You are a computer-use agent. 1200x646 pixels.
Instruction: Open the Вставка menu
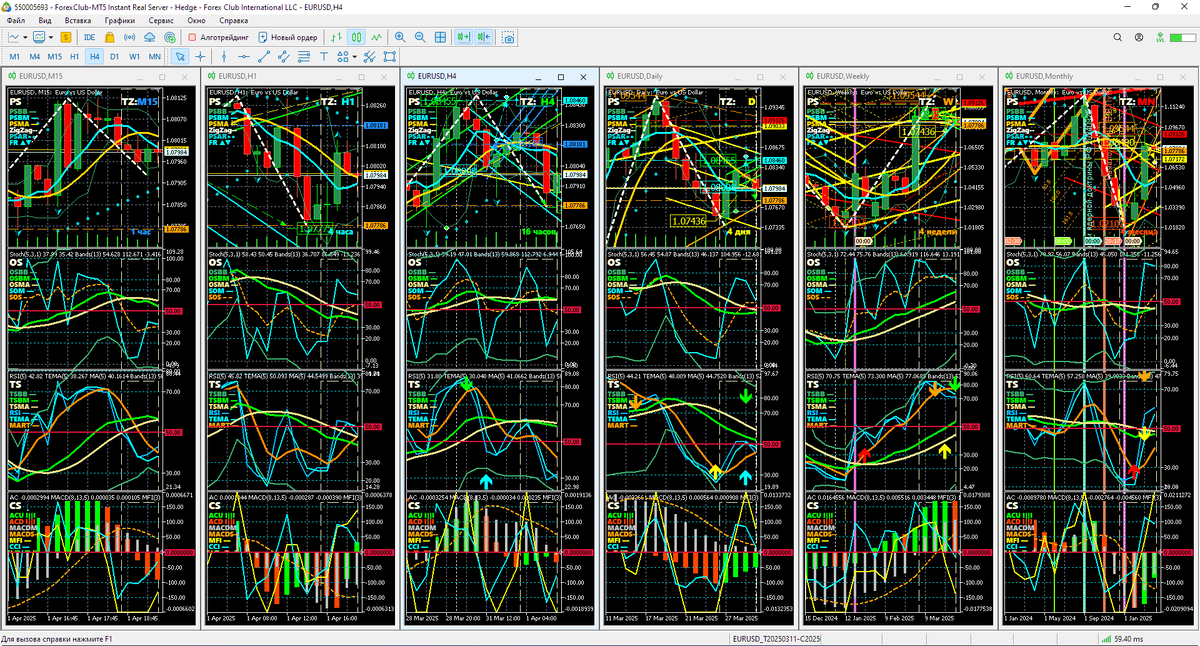77,20
